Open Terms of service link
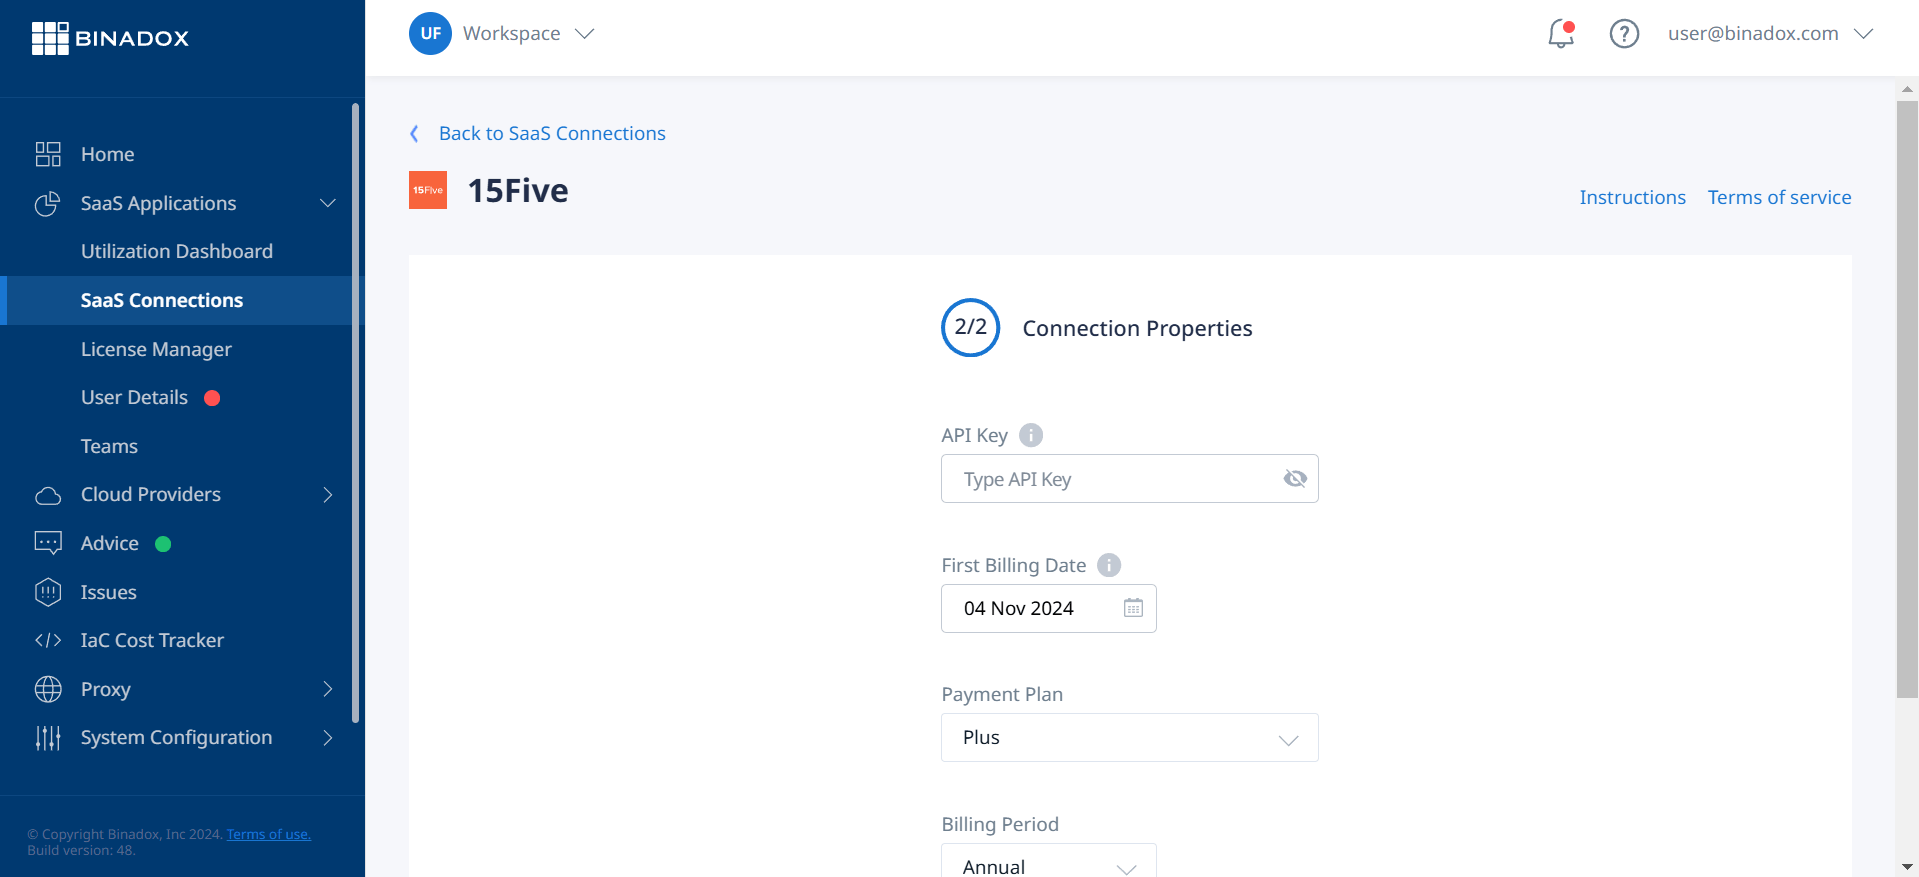This screenshot has height=877, width=1919. [x=1779, y=197]
